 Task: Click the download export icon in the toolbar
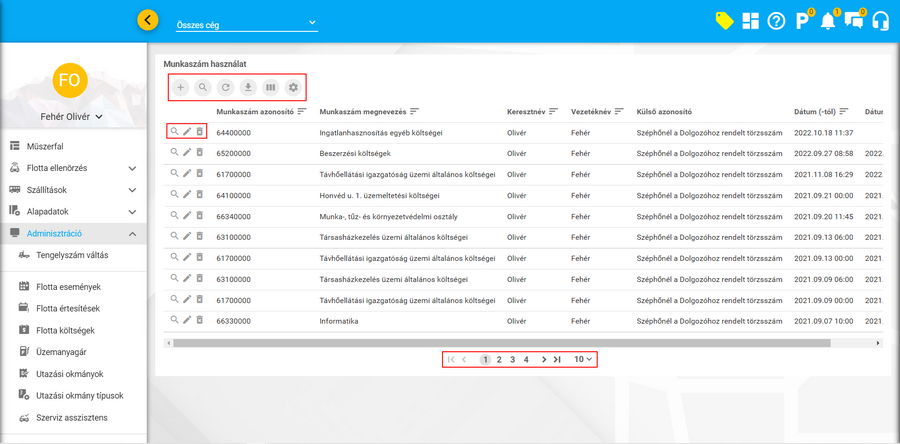(248, 88)
